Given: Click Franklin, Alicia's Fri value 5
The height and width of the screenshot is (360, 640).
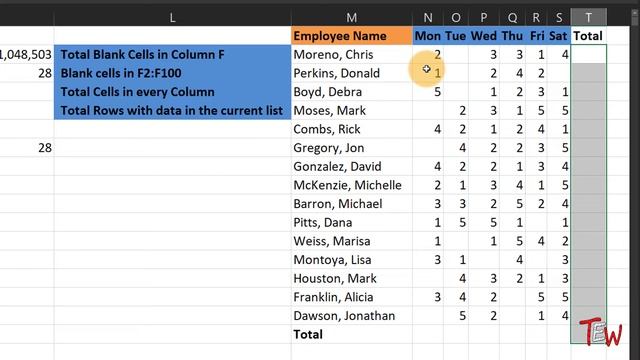Looking at the screenshot, I should (x=536, y=297).
